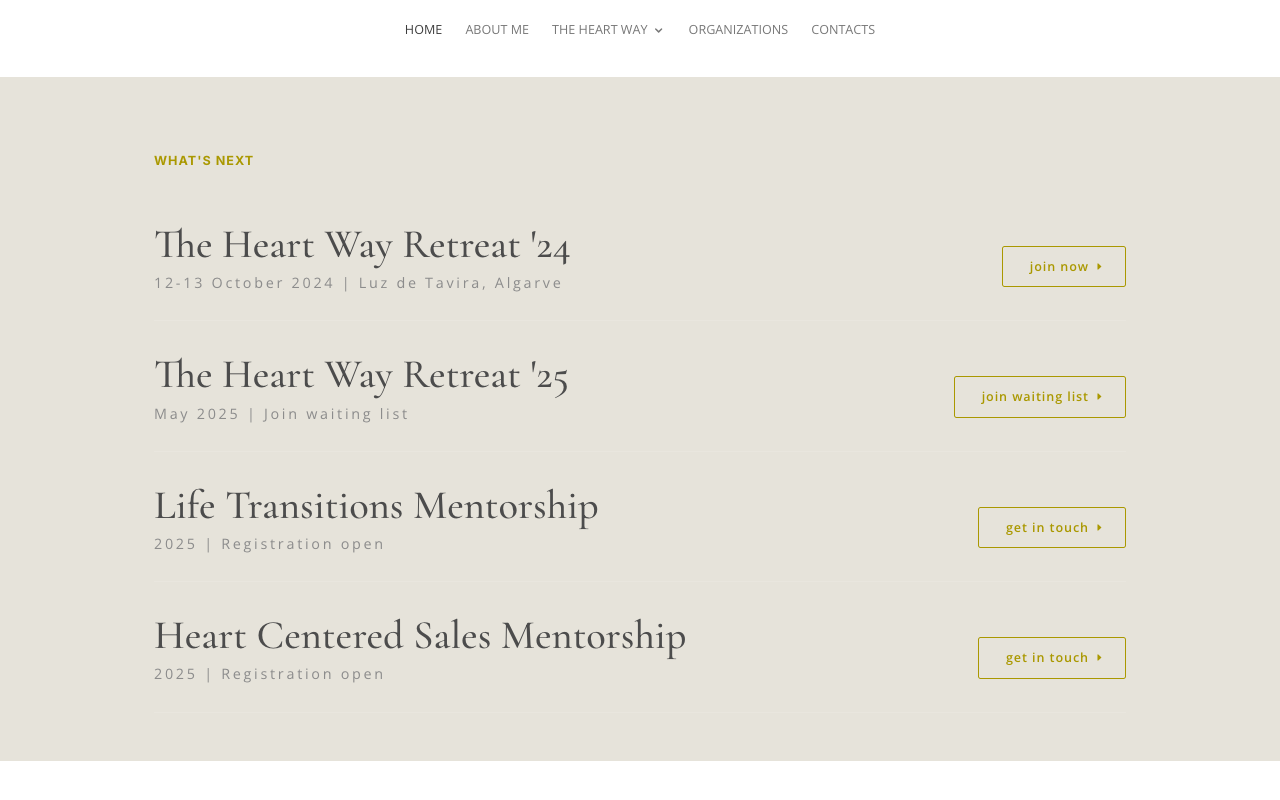This screenshot has height=800, width=1280.
Task: Click the arrow icon in join now button
Action: [1100, 266]
